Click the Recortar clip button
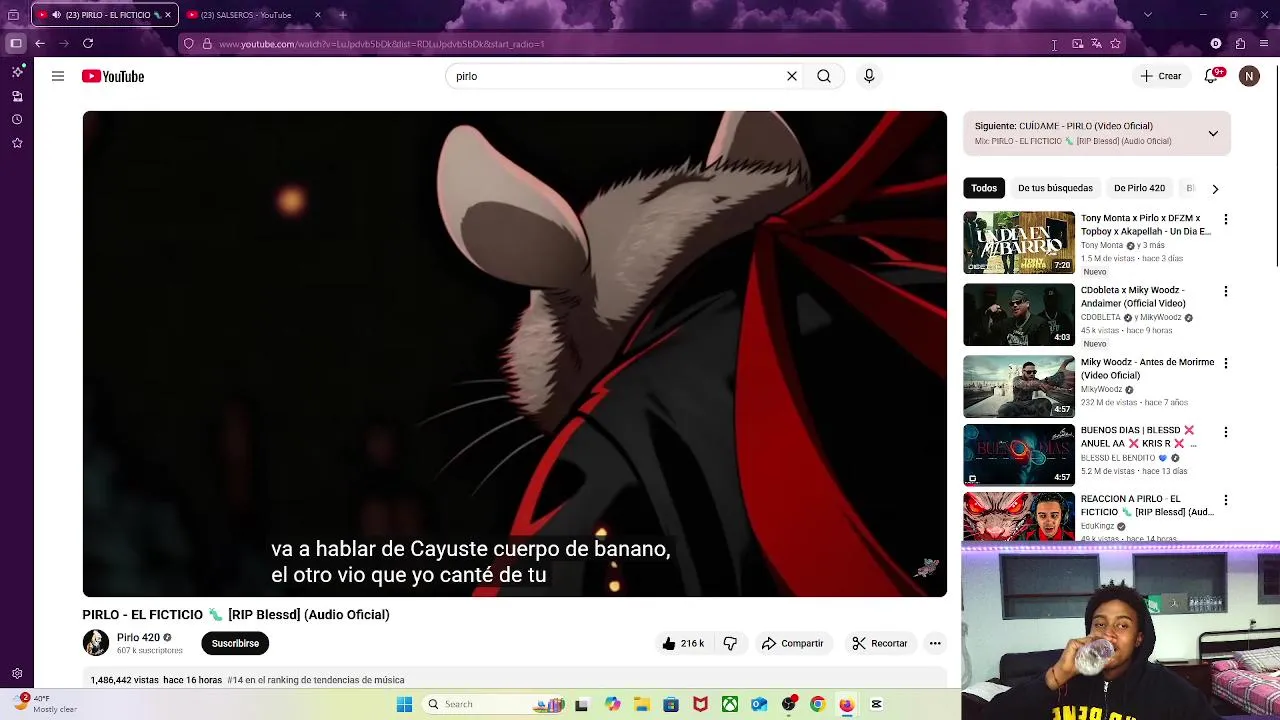Screen dimensions: 1280x720 (x=880, y=644)
